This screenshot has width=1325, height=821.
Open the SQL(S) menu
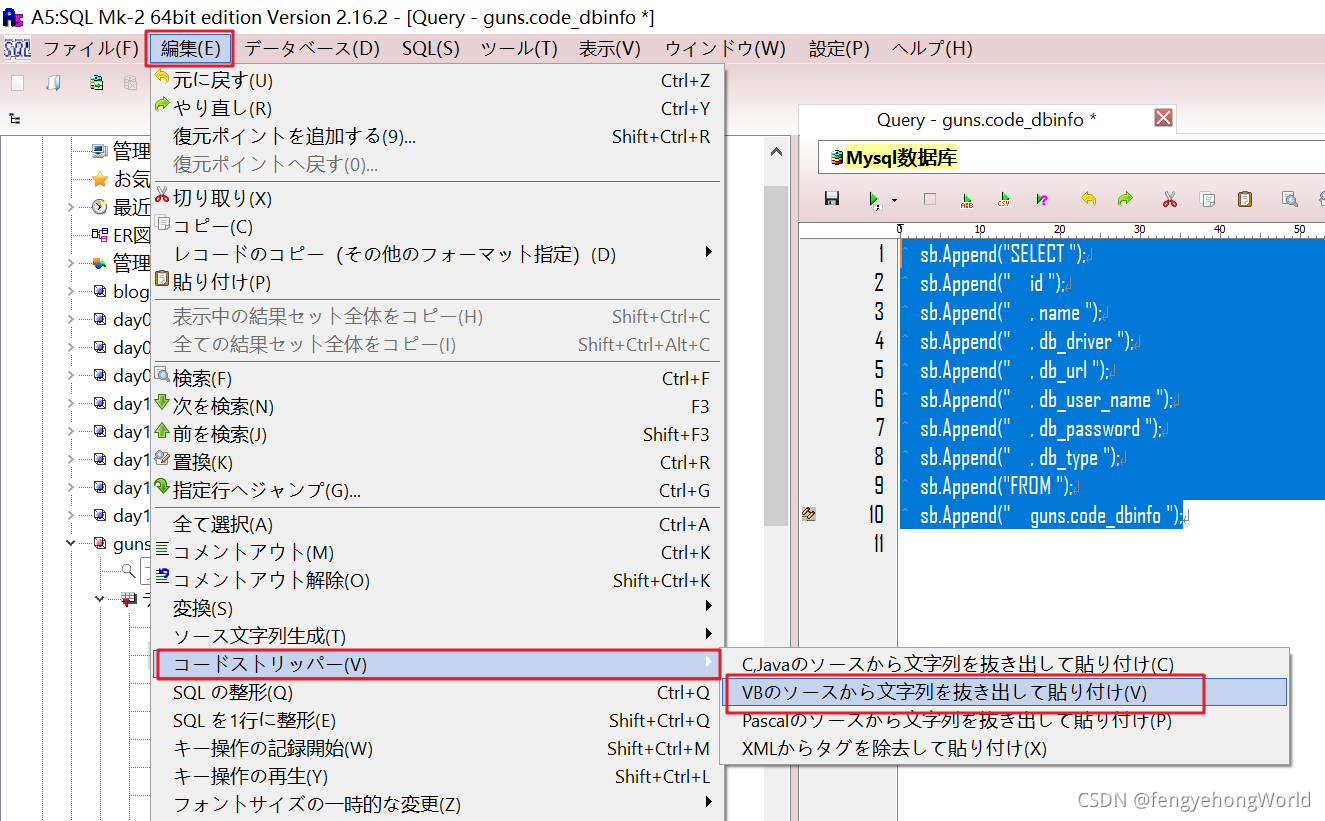431,48
